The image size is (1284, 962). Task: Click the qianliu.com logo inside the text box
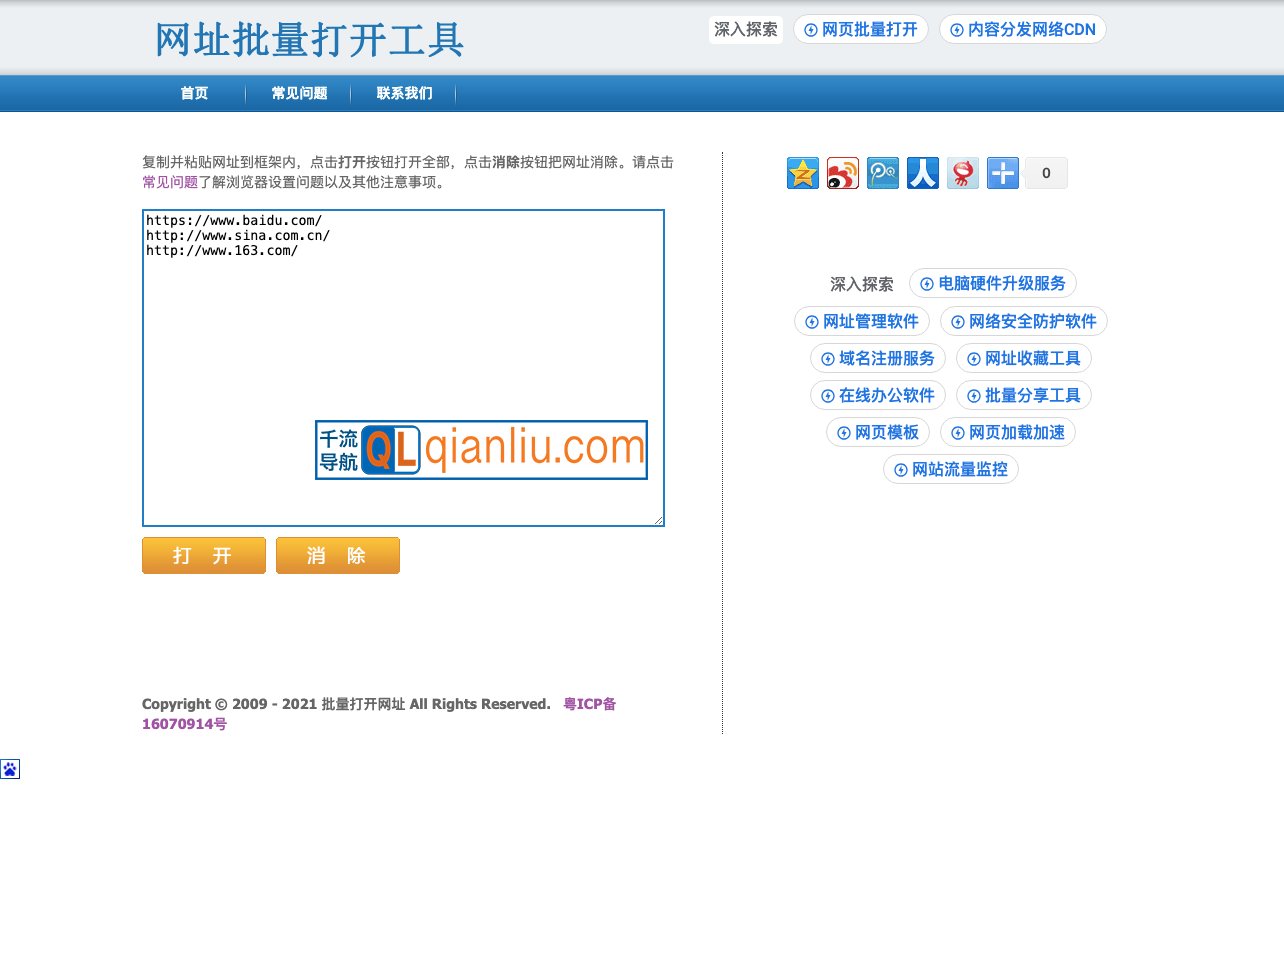pyautogui.click(x=481, y=449)
